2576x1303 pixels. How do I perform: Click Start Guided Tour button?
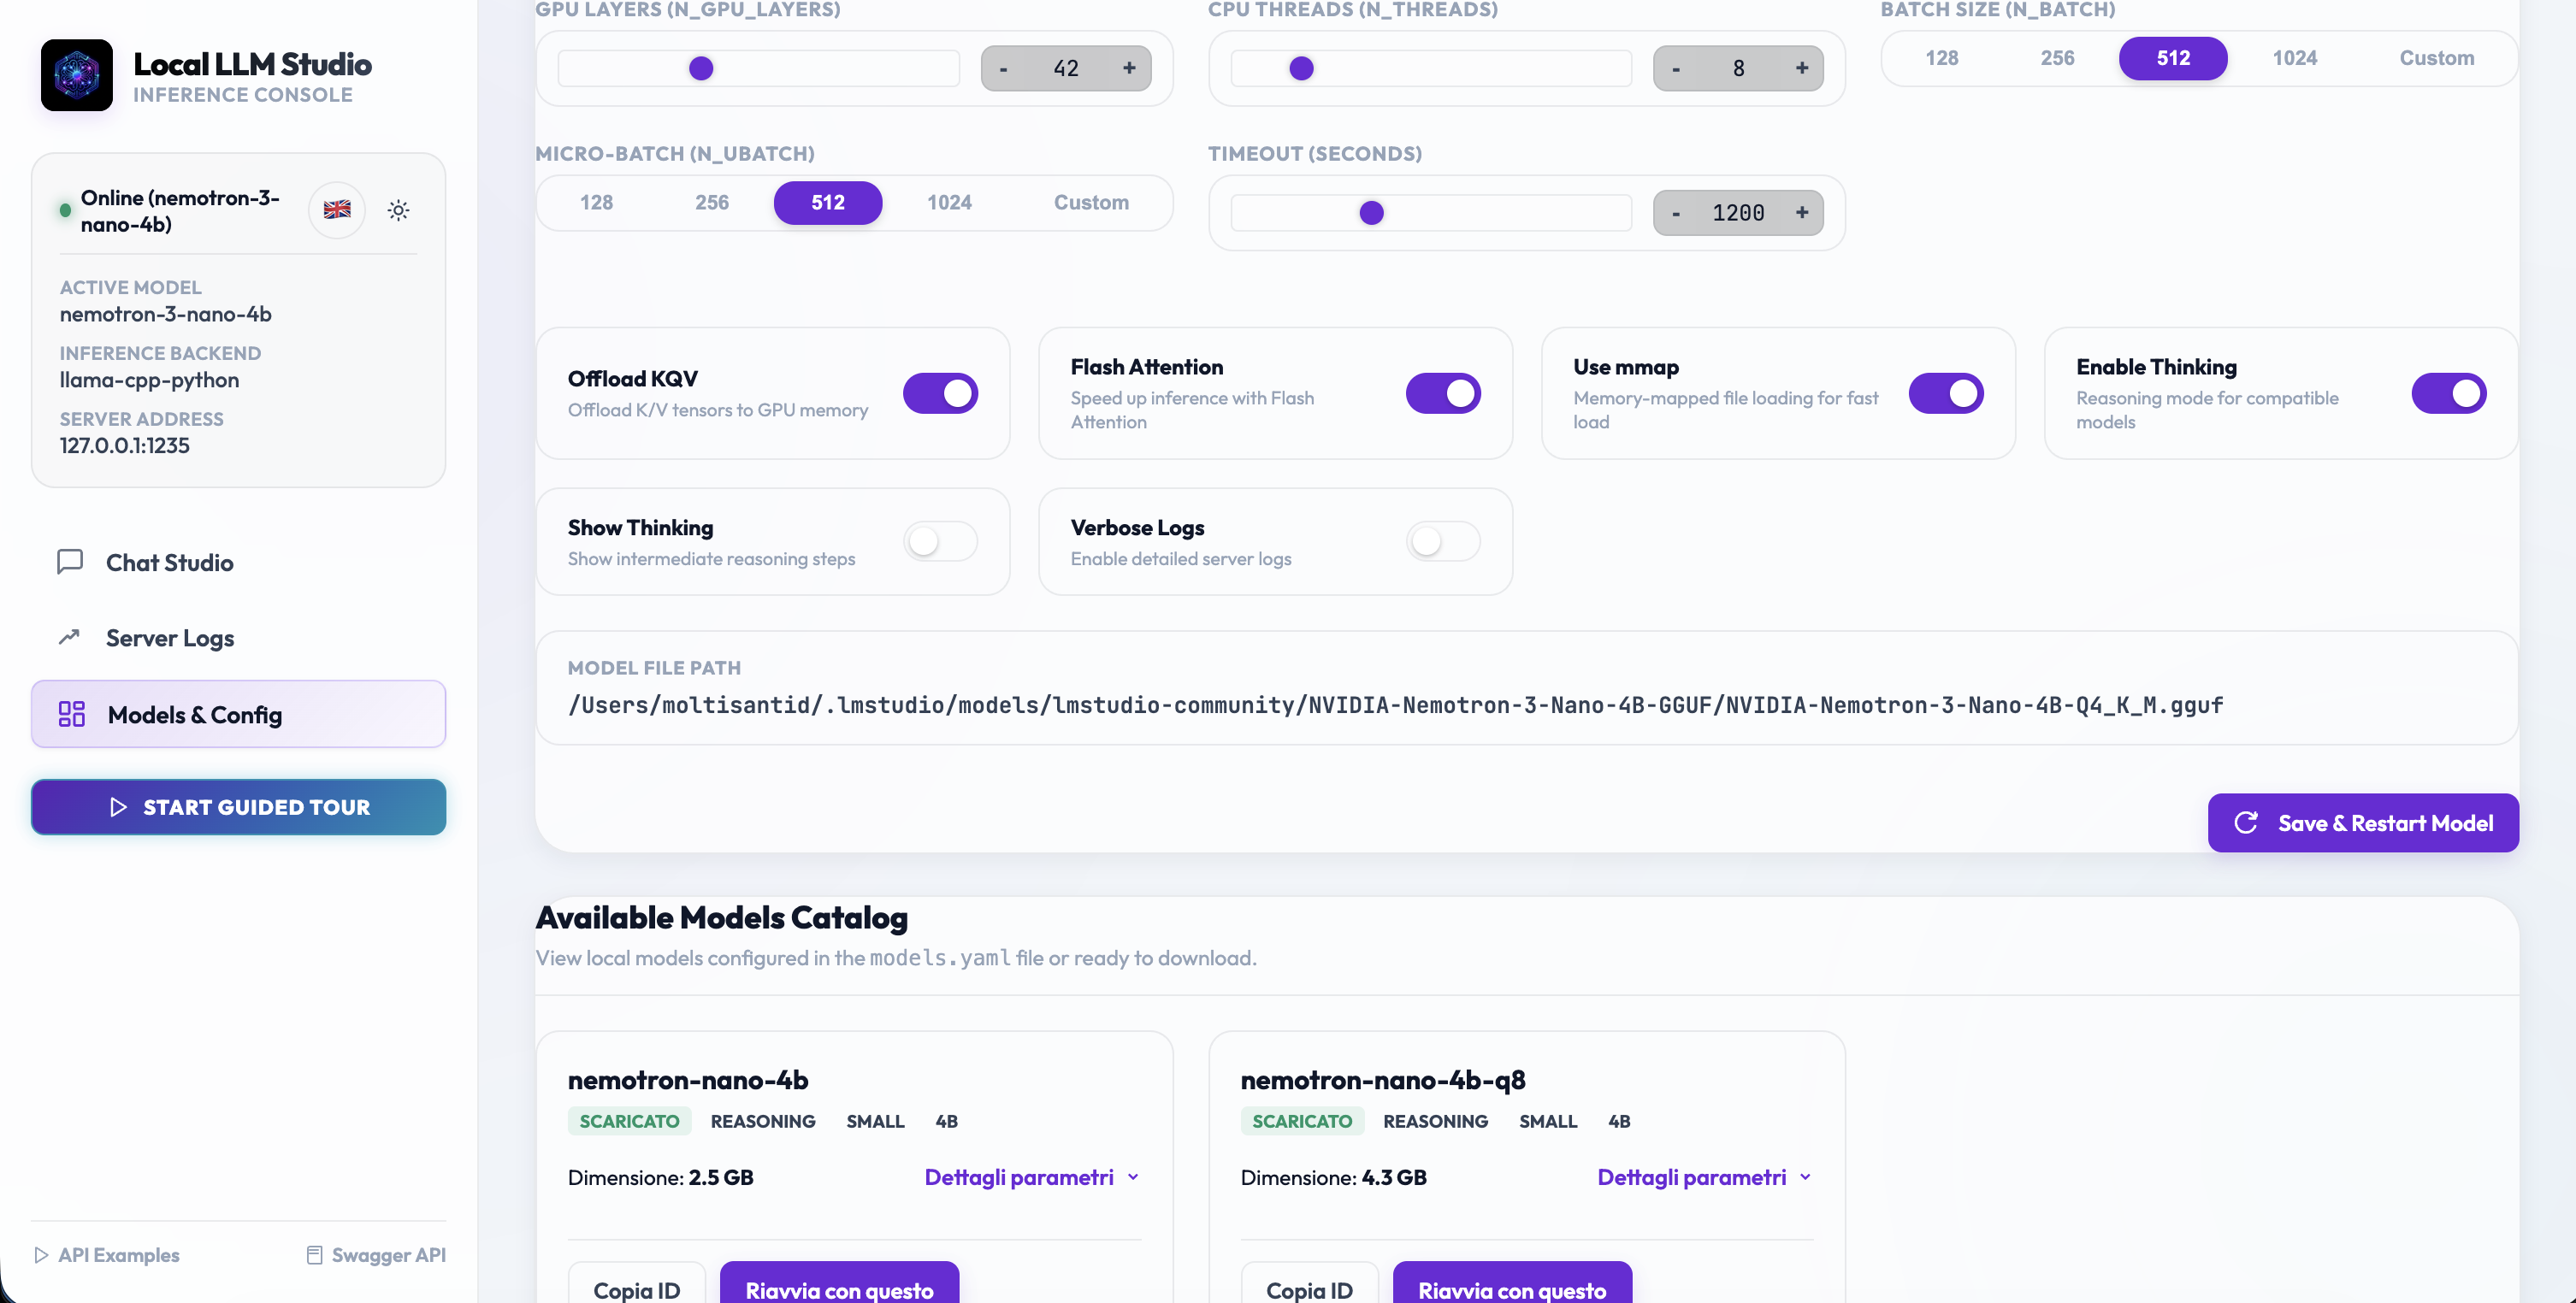(x=238, y=807)
